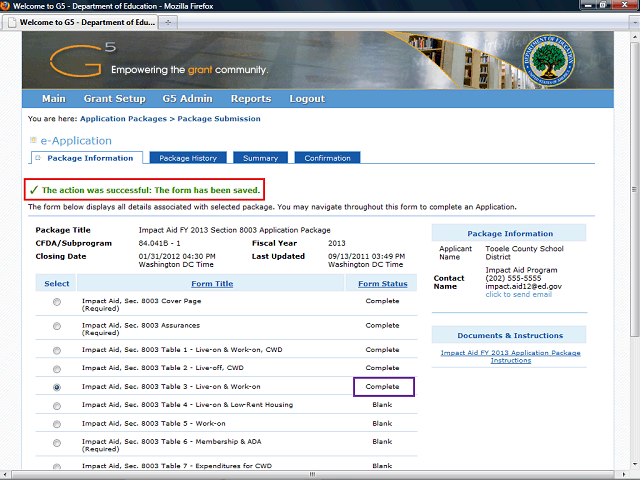640x480 pixels.
Task: Select Table 6 Membership & ADA radio button
Action: pos(56,445)
